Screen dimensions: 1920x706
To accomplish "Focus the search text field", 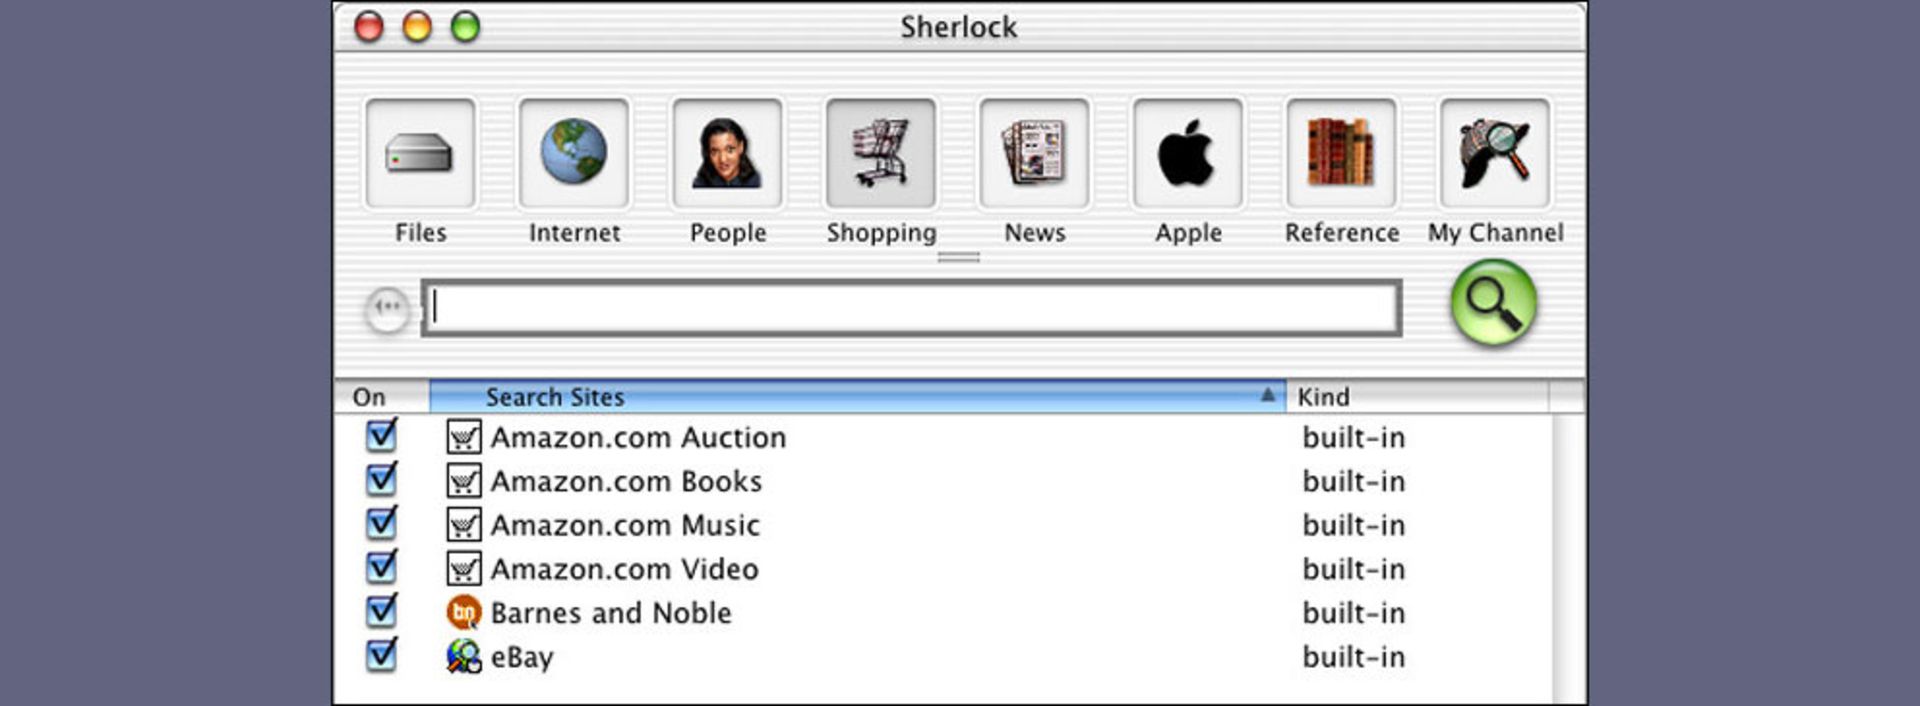I will 911,308.
